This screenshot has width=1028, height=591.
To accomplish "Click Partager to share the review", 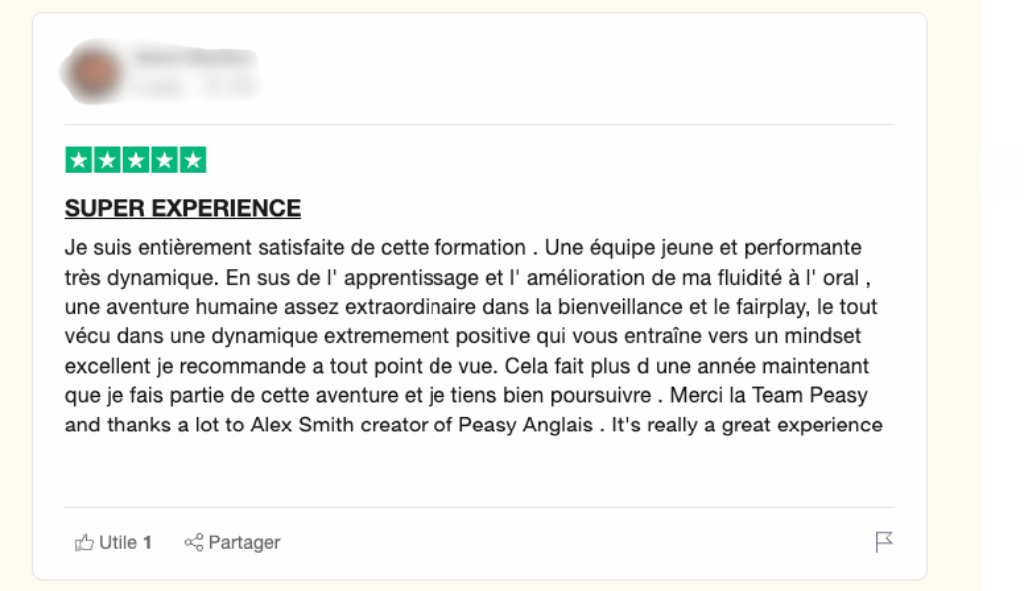I will tap(243, 542).
